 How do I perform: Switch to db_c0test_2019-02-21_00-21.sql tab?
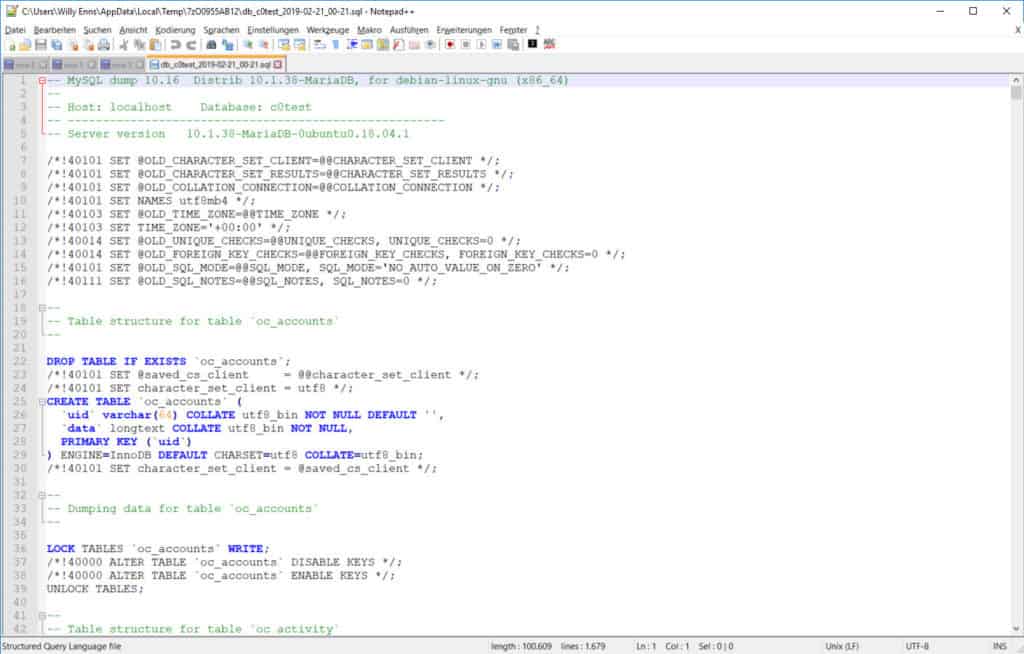(210, 64)
